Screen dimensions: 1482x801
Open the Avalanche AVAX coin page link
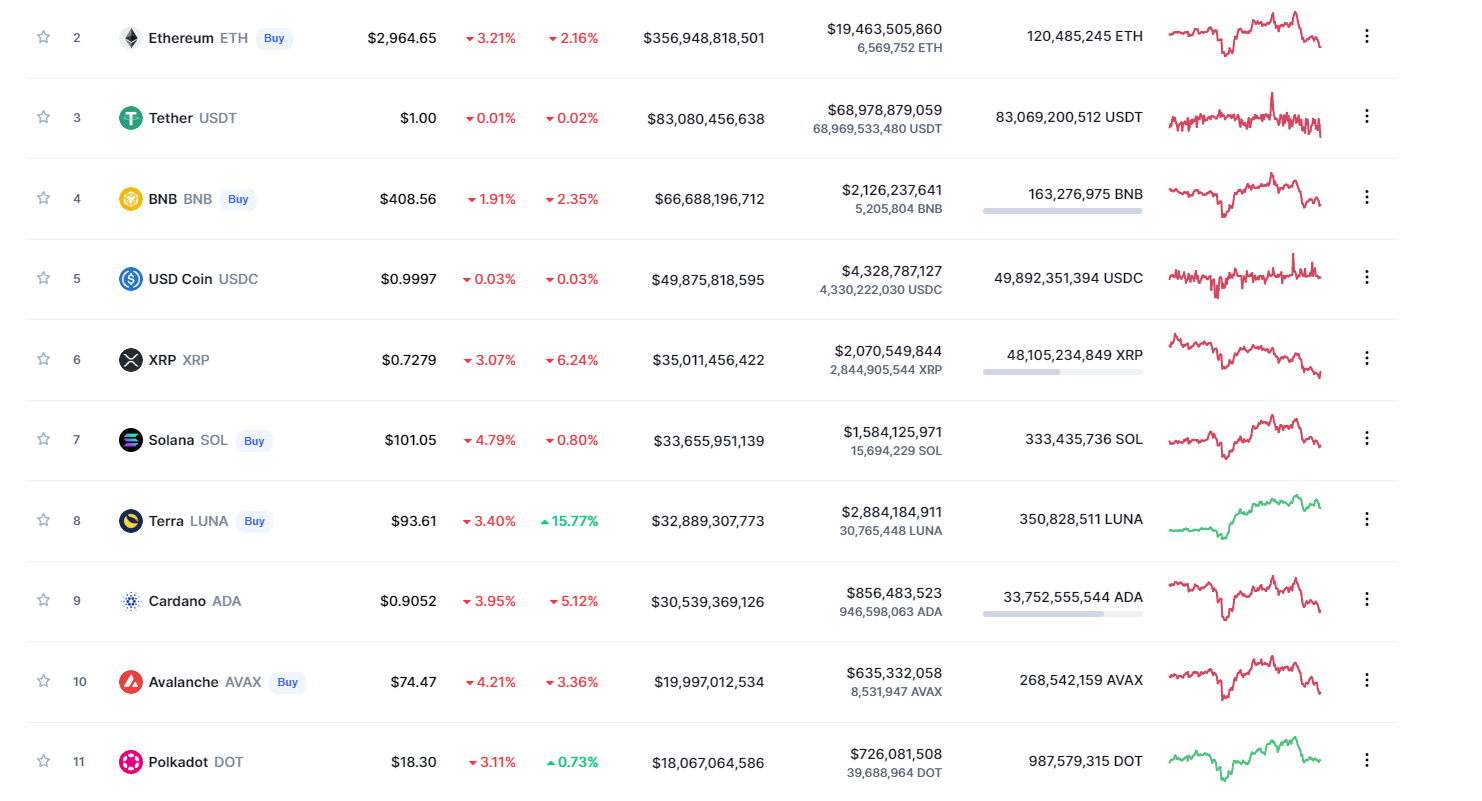[204, 682]
